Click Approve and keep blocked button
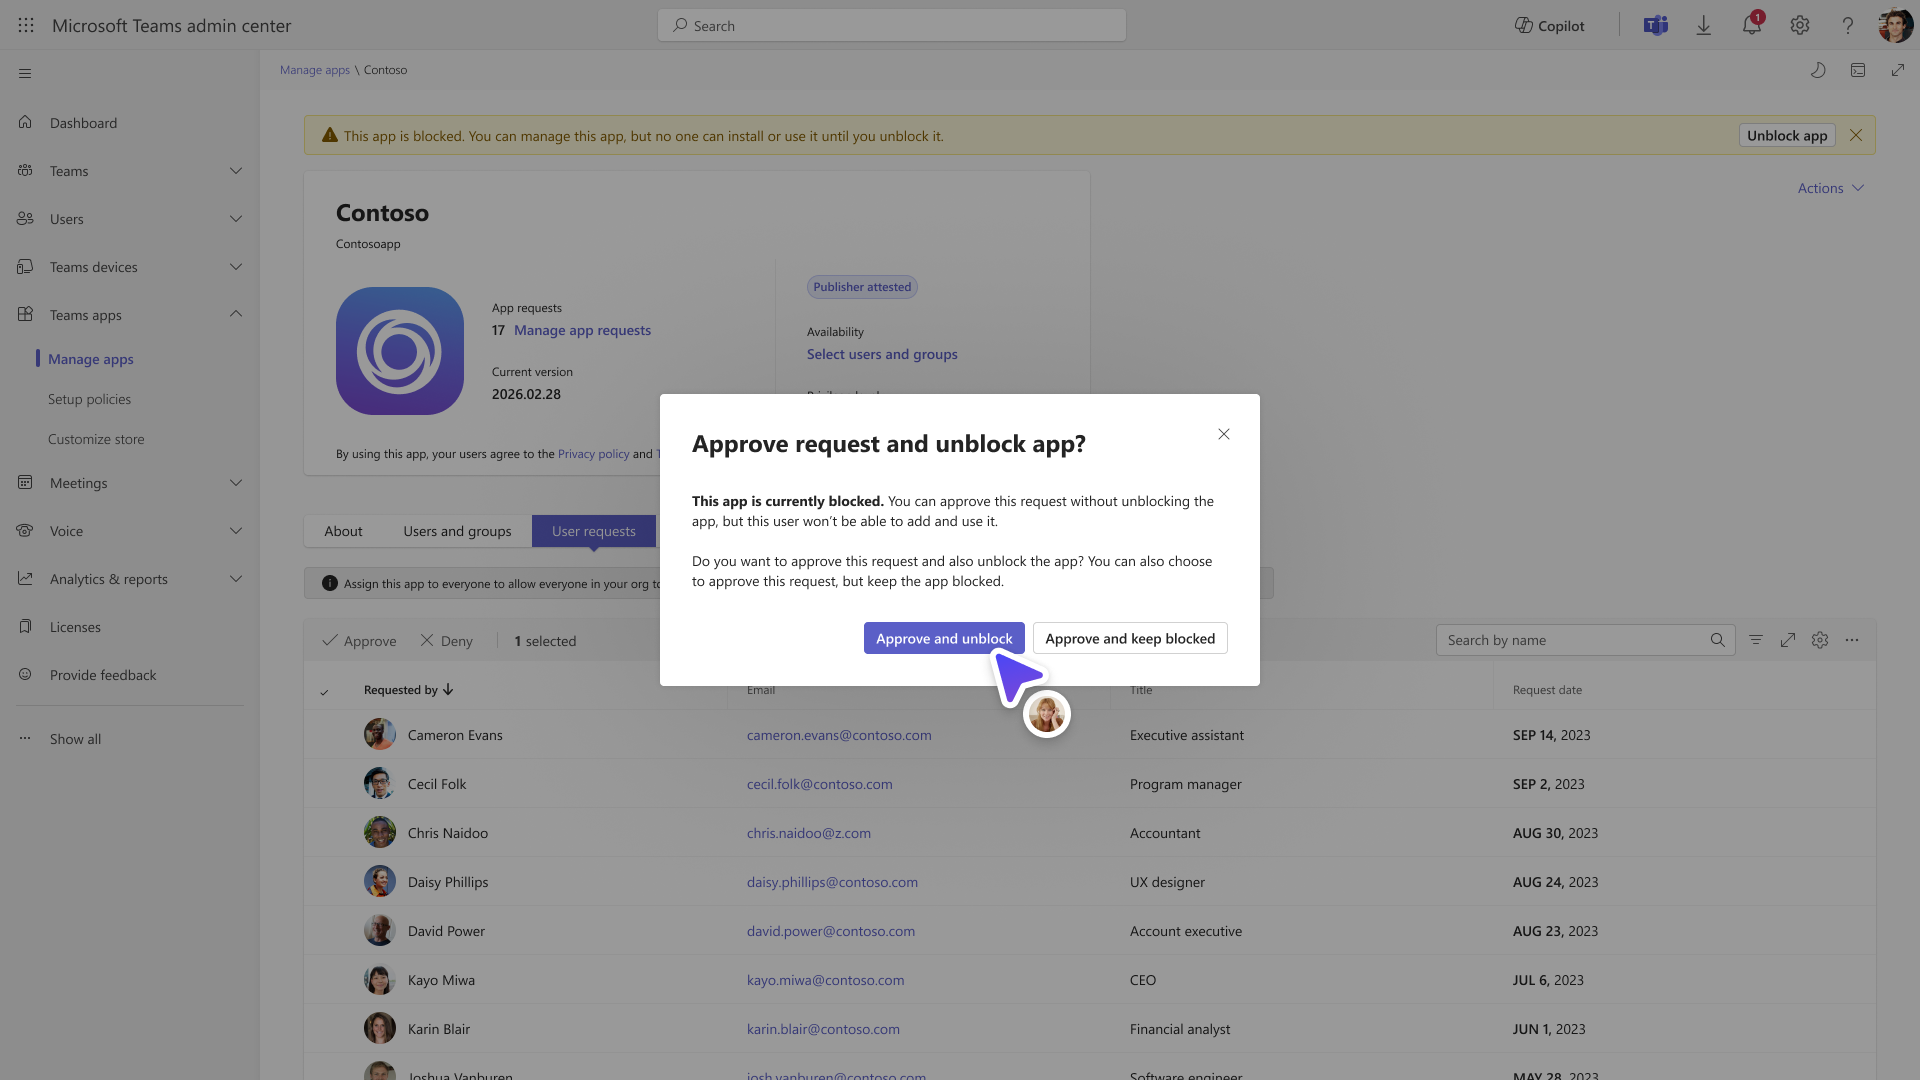Screen dimensions: 1920x1080 coord(1130,638)
